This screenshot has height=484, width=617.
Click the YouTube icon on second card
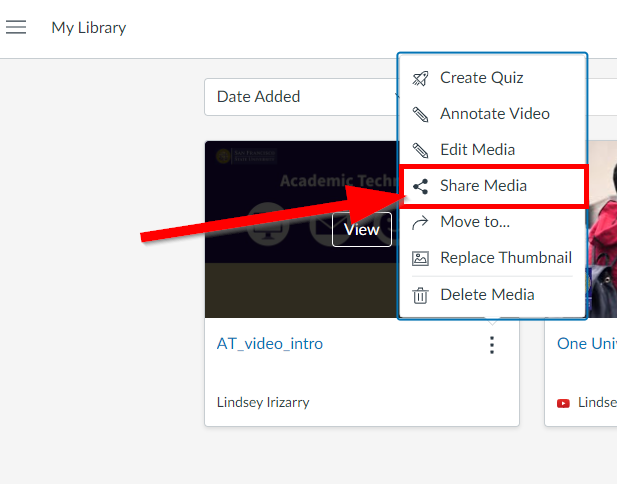coord(563,403)
